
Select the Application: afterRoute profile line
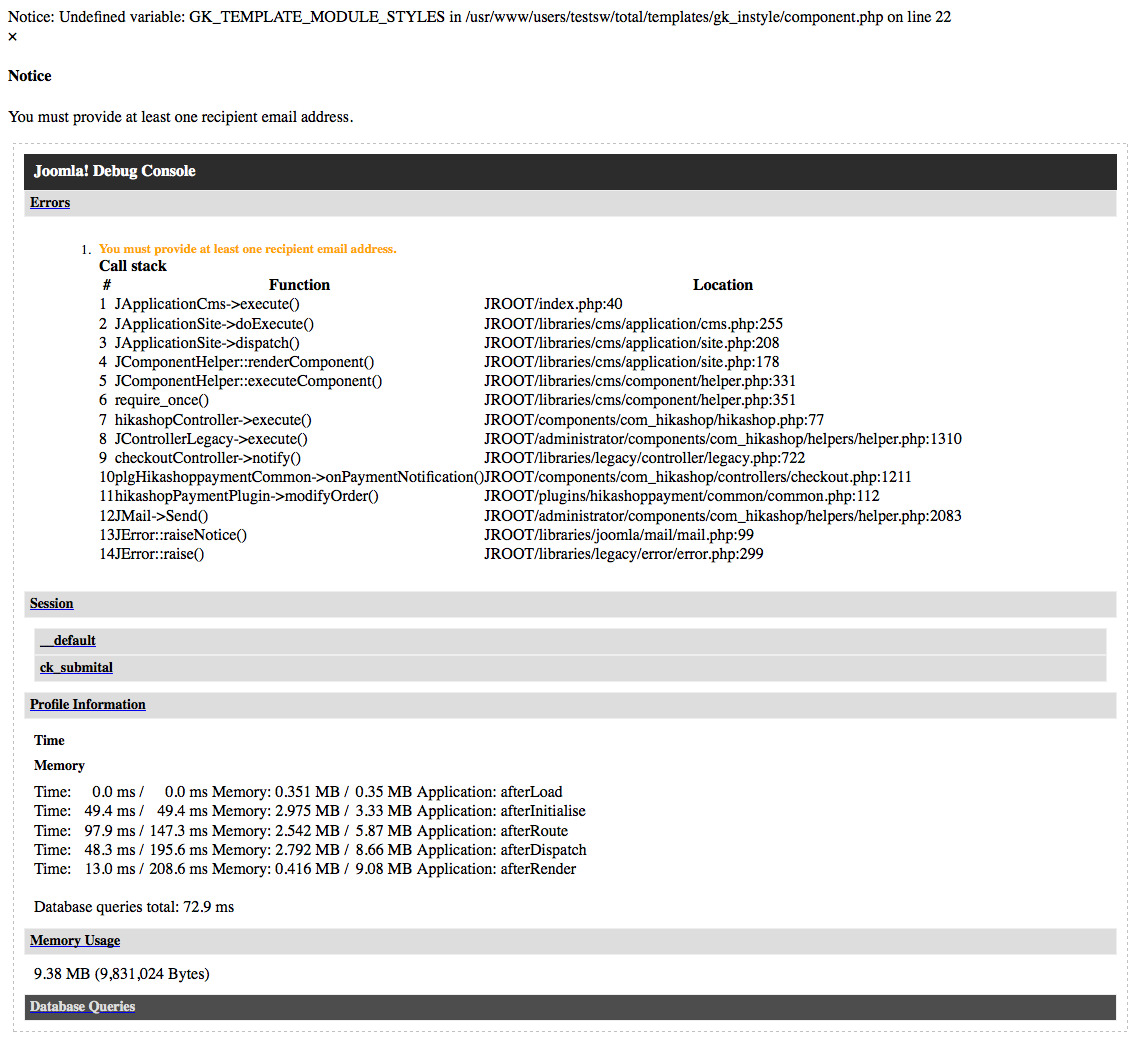301,831
